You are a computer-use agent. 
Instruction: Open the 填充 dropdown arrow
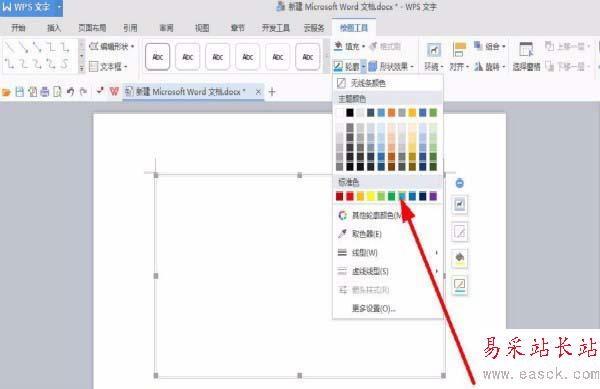pos(364,47)
